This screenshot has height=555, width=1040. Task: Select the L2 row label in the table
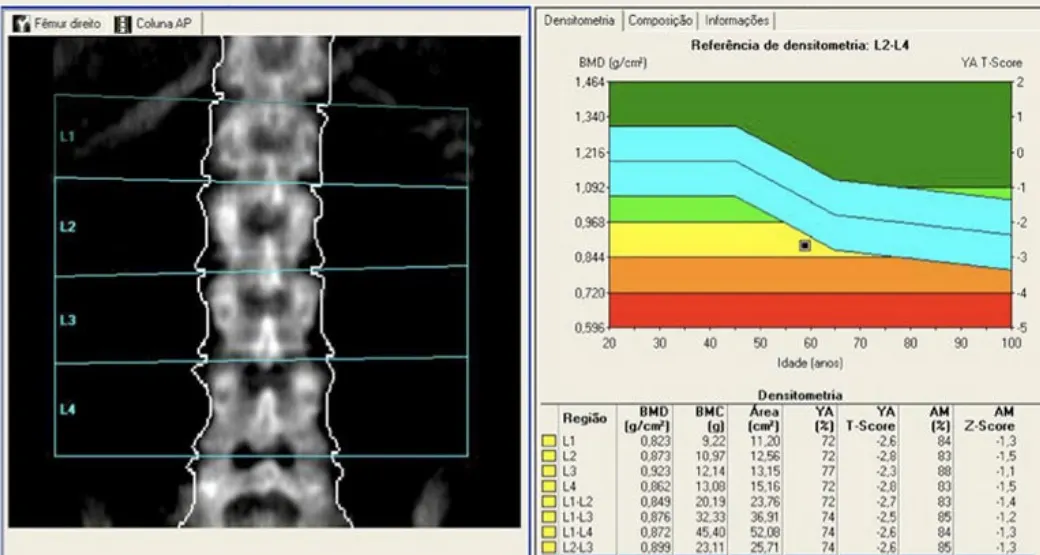click(569, 456)
